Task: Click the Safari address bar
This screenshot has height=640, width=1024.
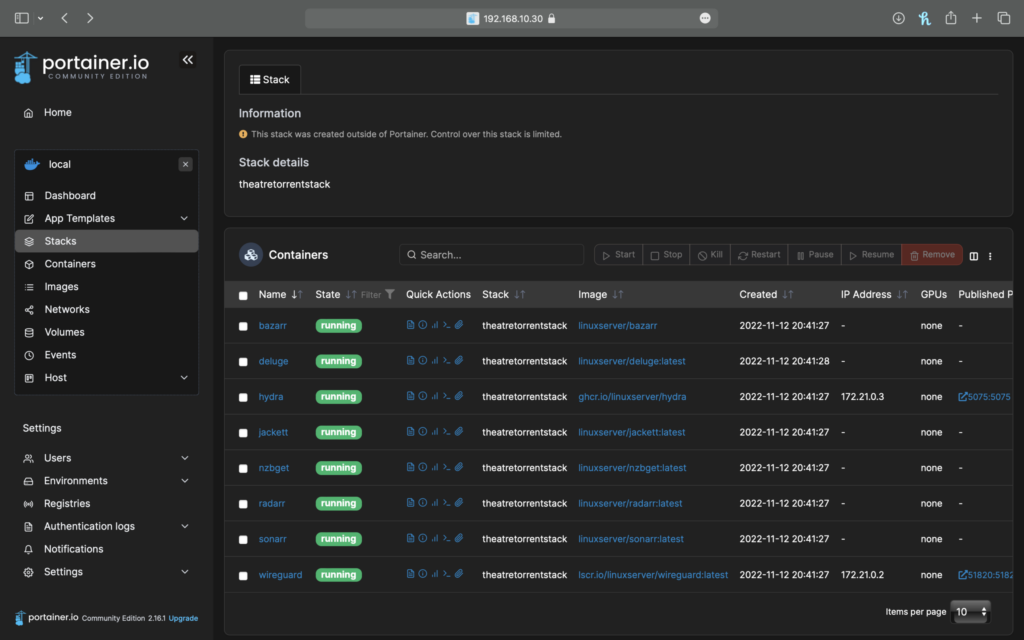Action: pyautogui.click(x=511, y=18)
